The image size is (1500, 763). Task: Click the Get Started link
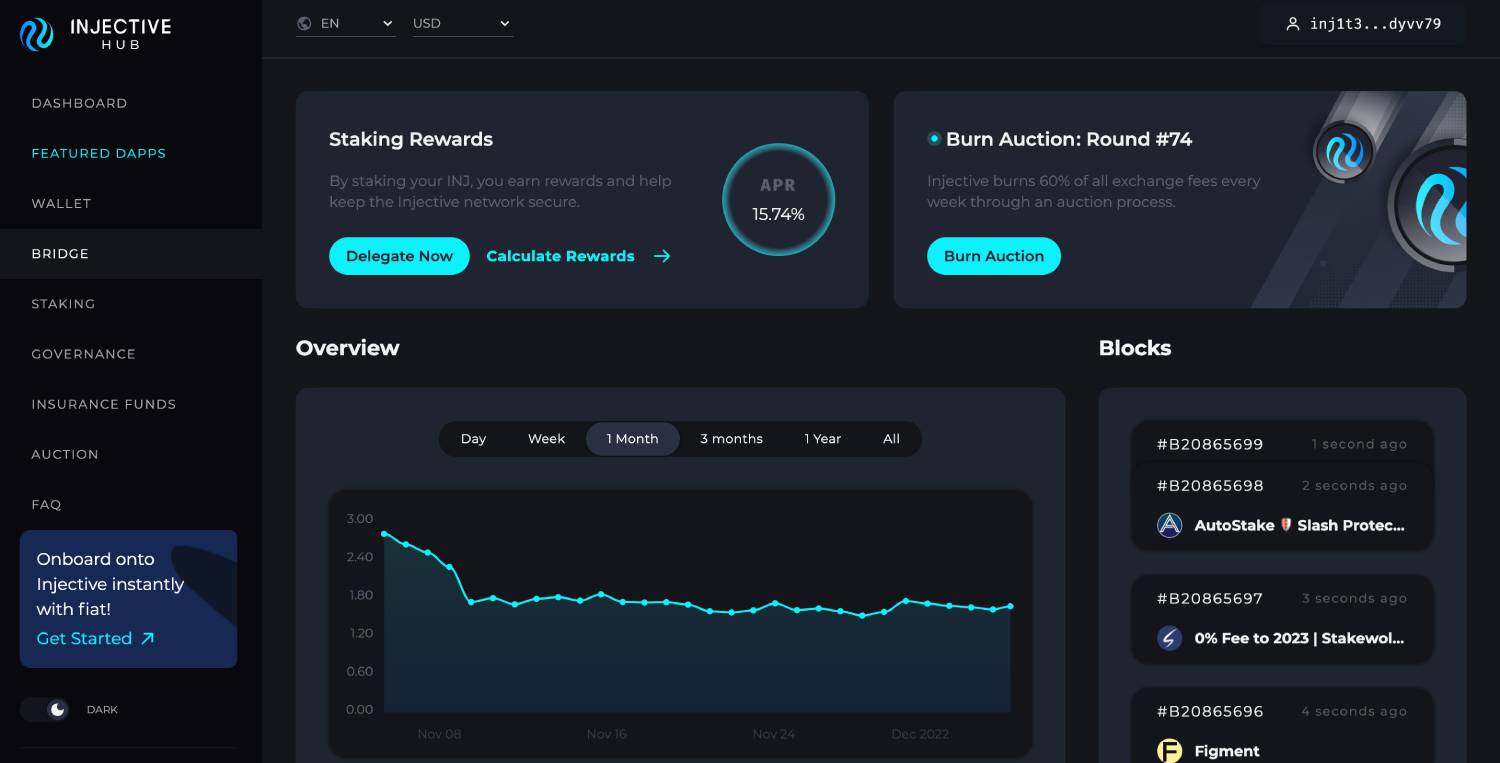click(84, 638)
